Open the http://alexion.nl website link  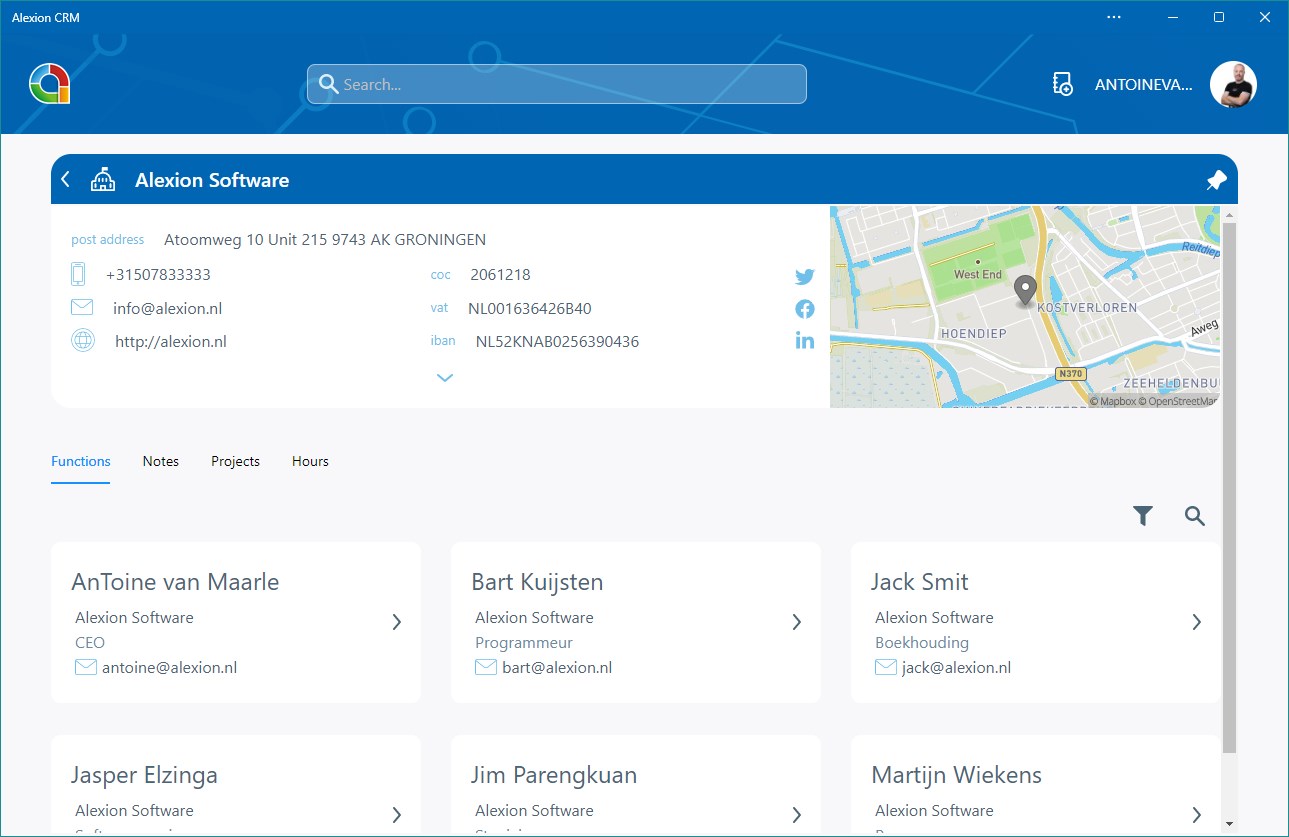coord(171,341)
